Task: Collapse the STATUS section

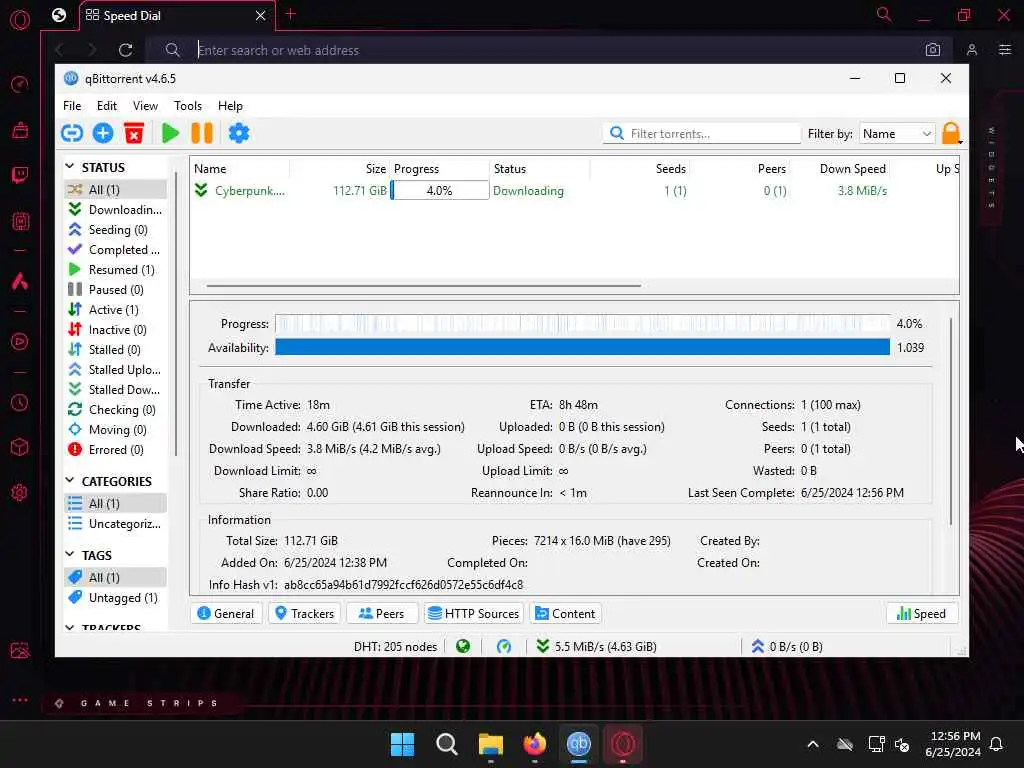Action: 70,167
